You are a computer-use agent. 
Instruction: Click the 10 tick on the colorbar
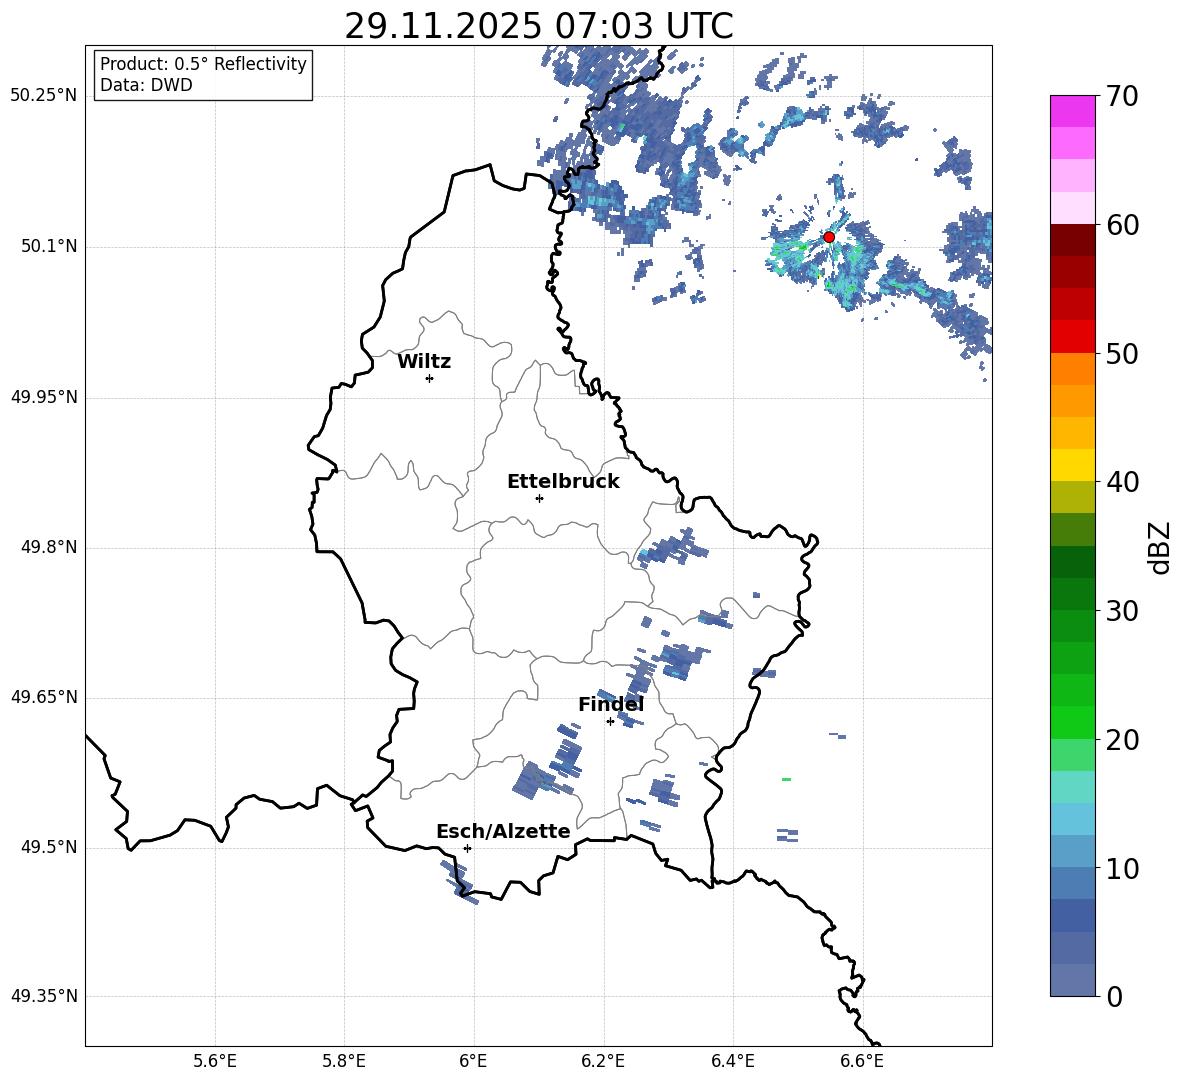1122,868
